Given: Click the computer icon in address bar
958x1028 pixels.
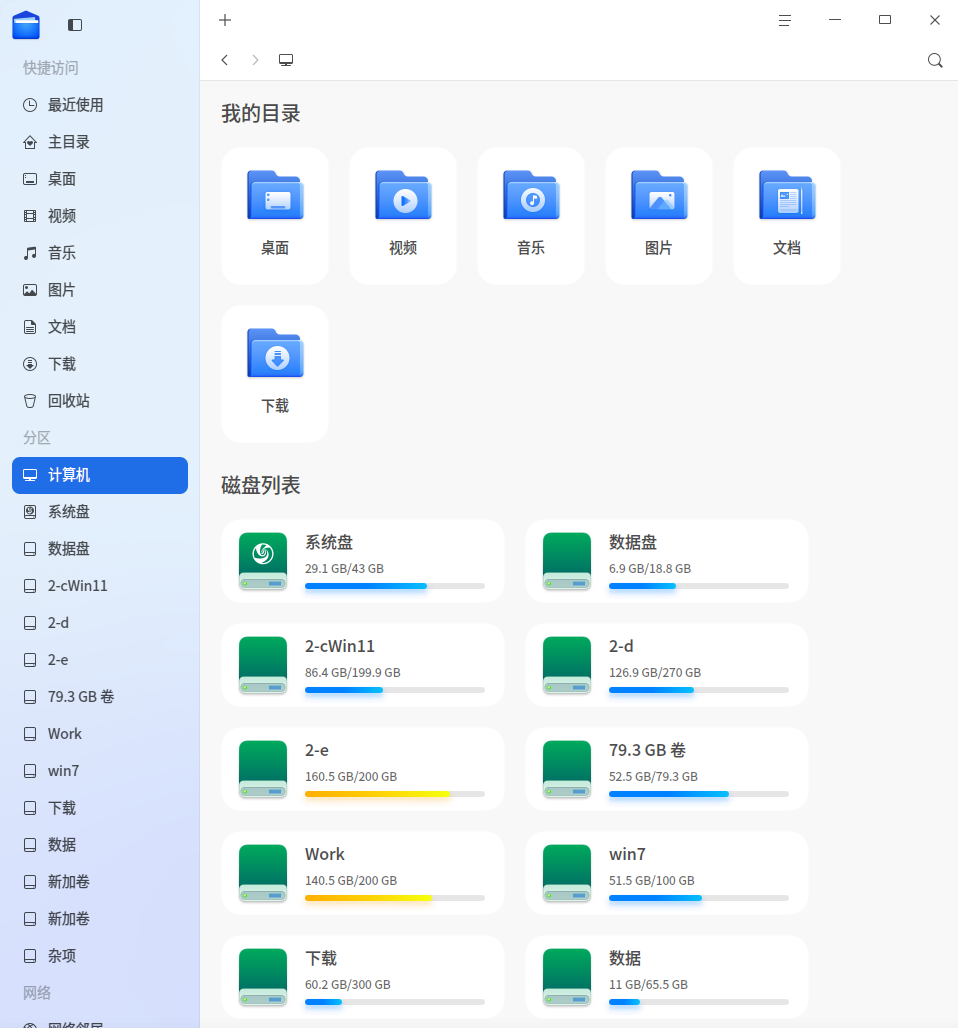Looking at the screenshot, I should coord(286,60).
